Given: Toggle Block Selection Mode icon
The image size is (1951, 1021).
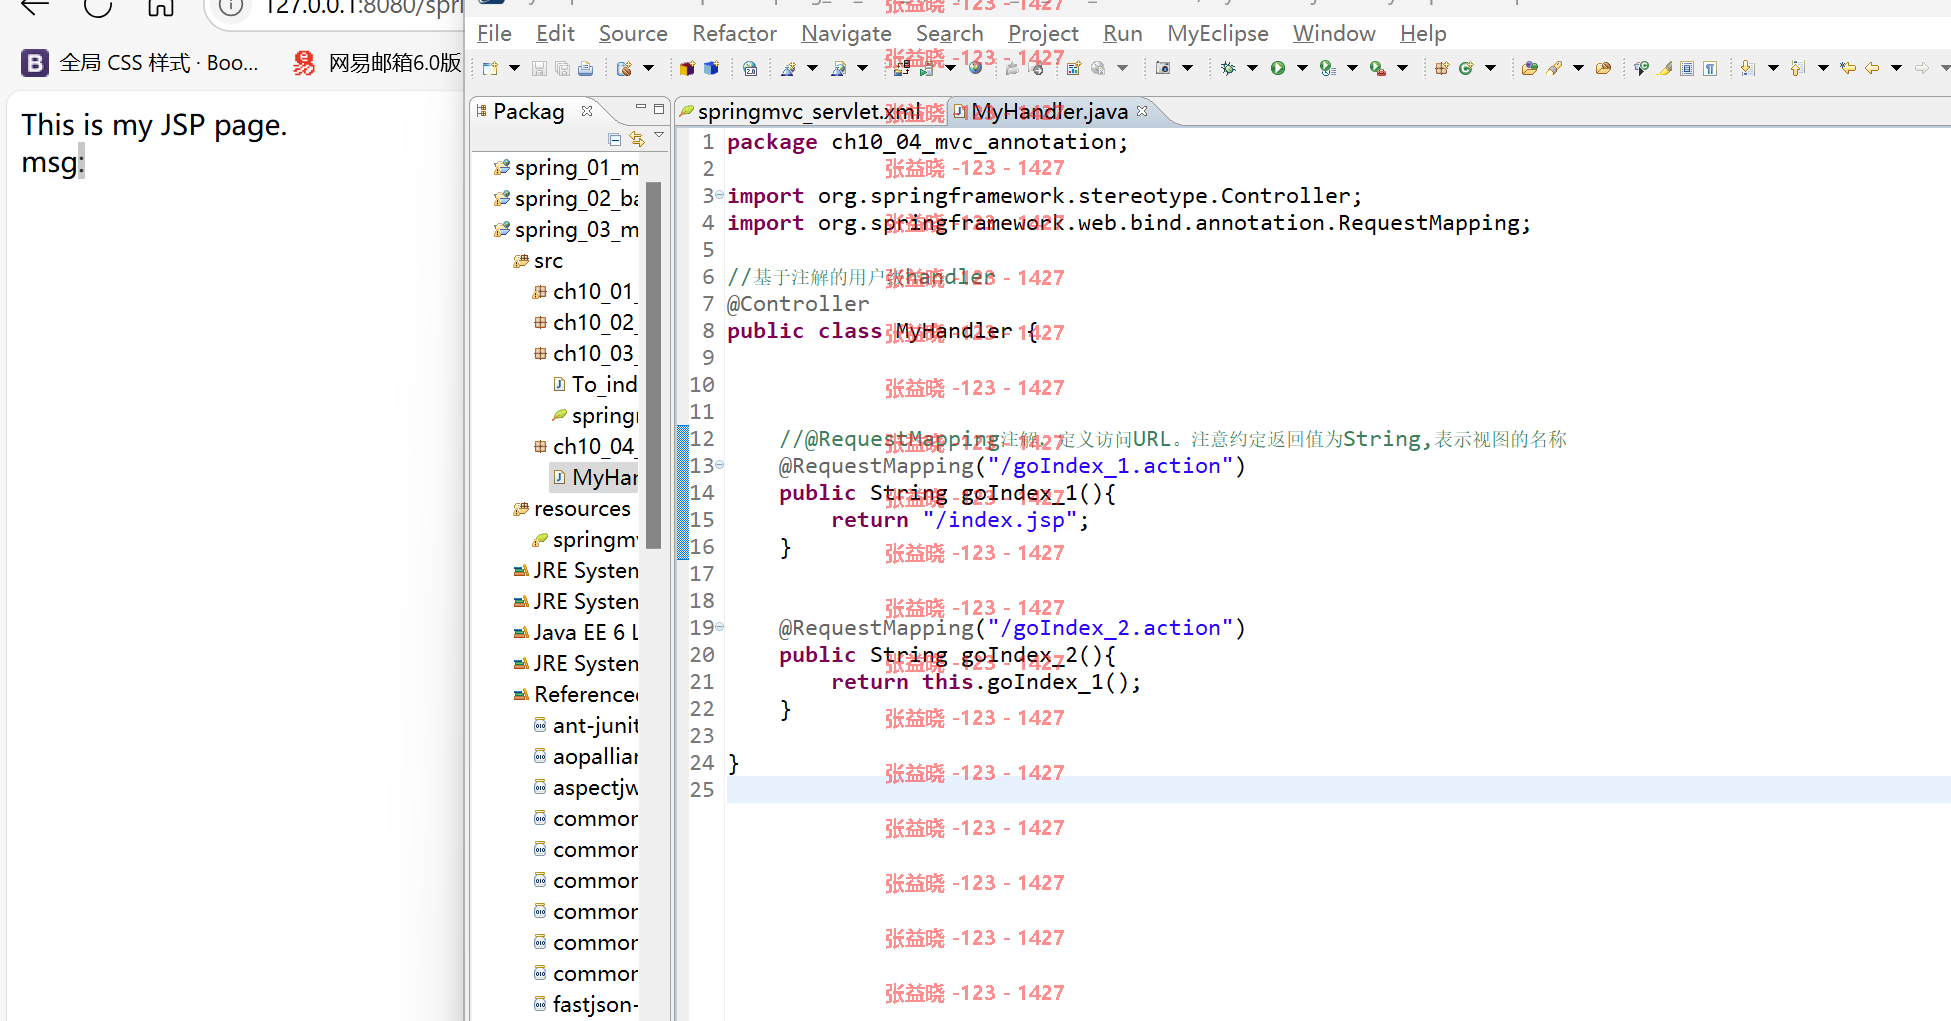Looking at the screenshot, I should point(1687,68).
